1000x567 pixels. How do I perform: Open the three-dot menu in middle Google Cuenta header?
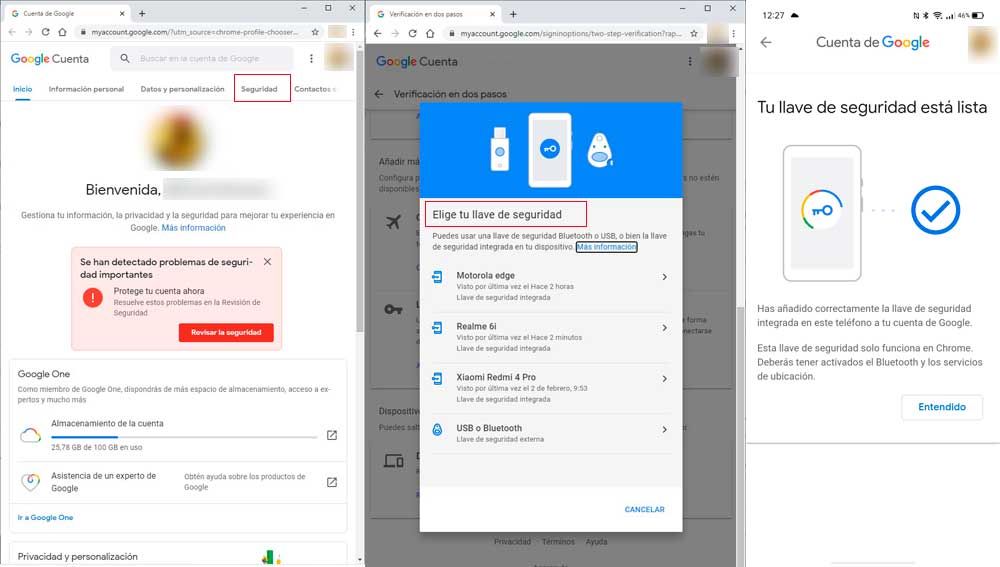tap(689, 61)
